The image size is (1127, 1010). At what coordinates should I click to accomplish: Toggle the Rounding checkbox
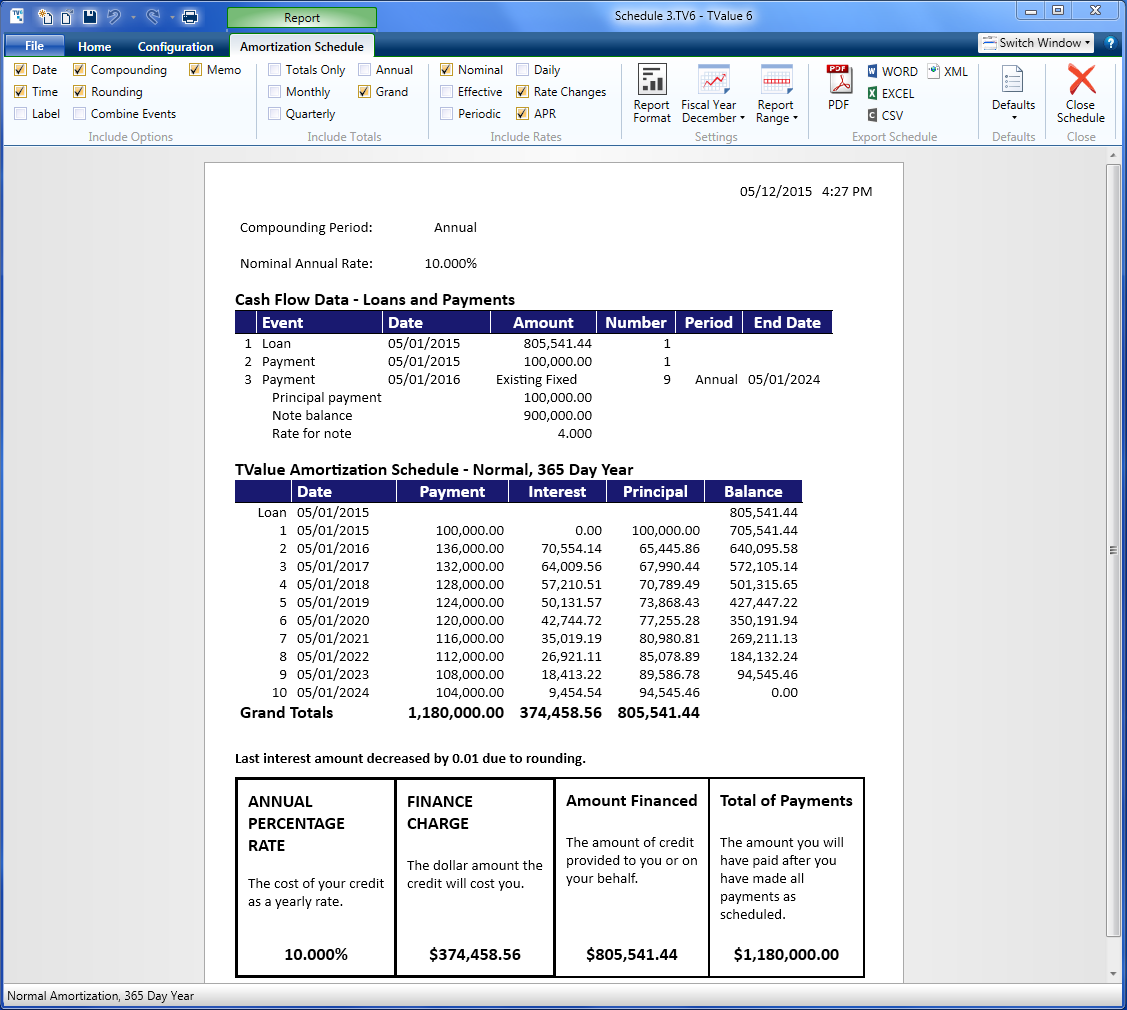tap(79, 91)
